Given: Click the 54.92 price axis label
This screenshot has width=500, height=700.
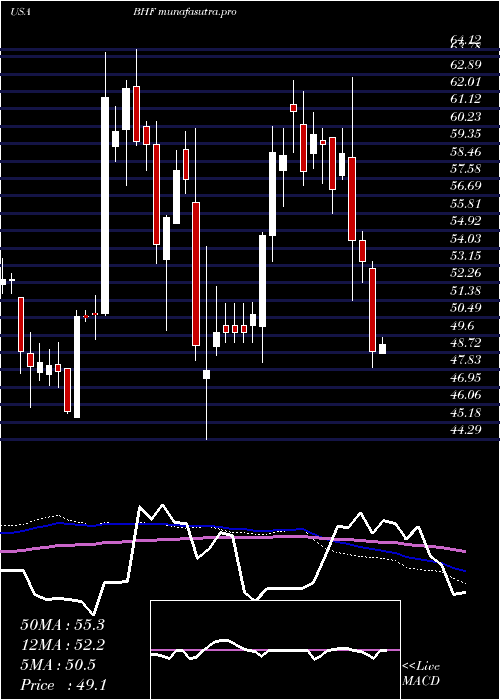Looking at the screenshot, I should point(466,221).
